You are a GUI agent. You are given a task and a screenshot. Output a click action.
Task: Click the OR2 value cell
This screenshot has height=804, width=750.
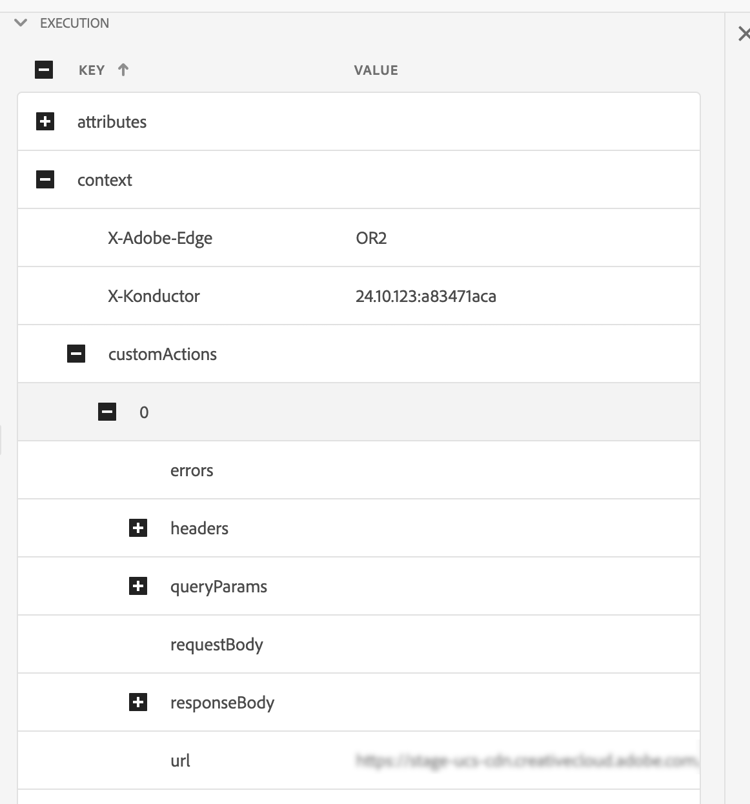tap(371, 238)
